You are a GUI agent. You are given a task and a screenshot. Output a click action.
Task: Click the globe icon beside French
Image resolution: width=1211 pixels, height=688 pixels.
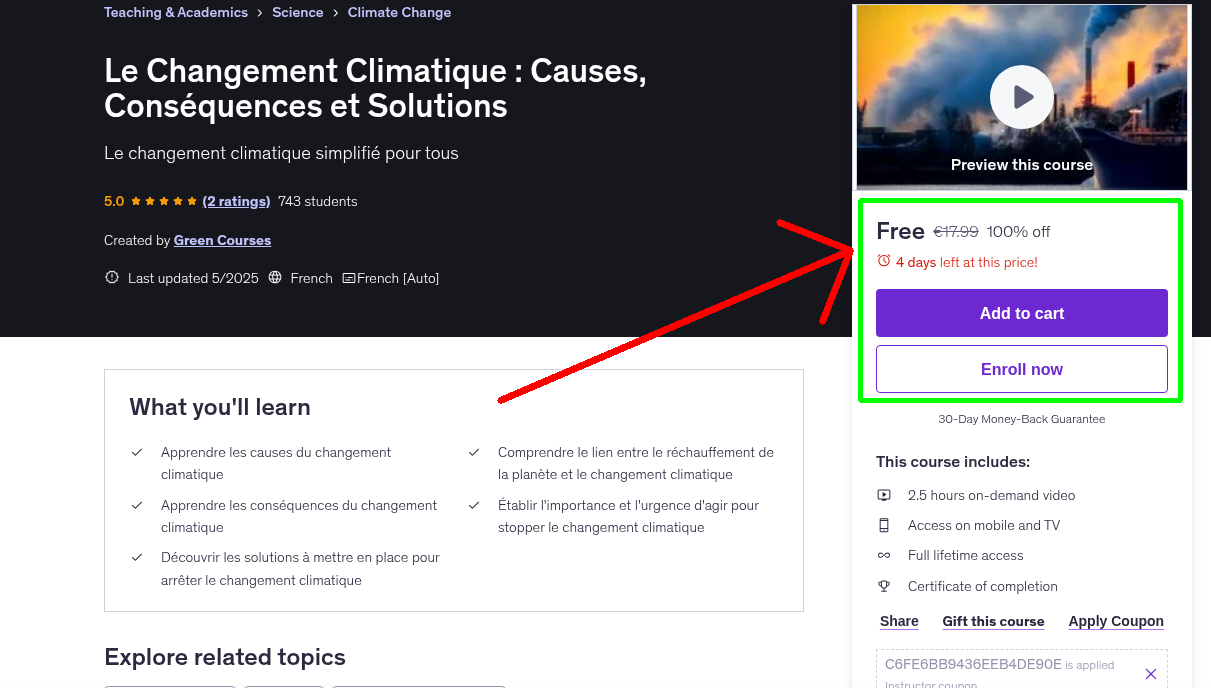[x=274, y=277]
